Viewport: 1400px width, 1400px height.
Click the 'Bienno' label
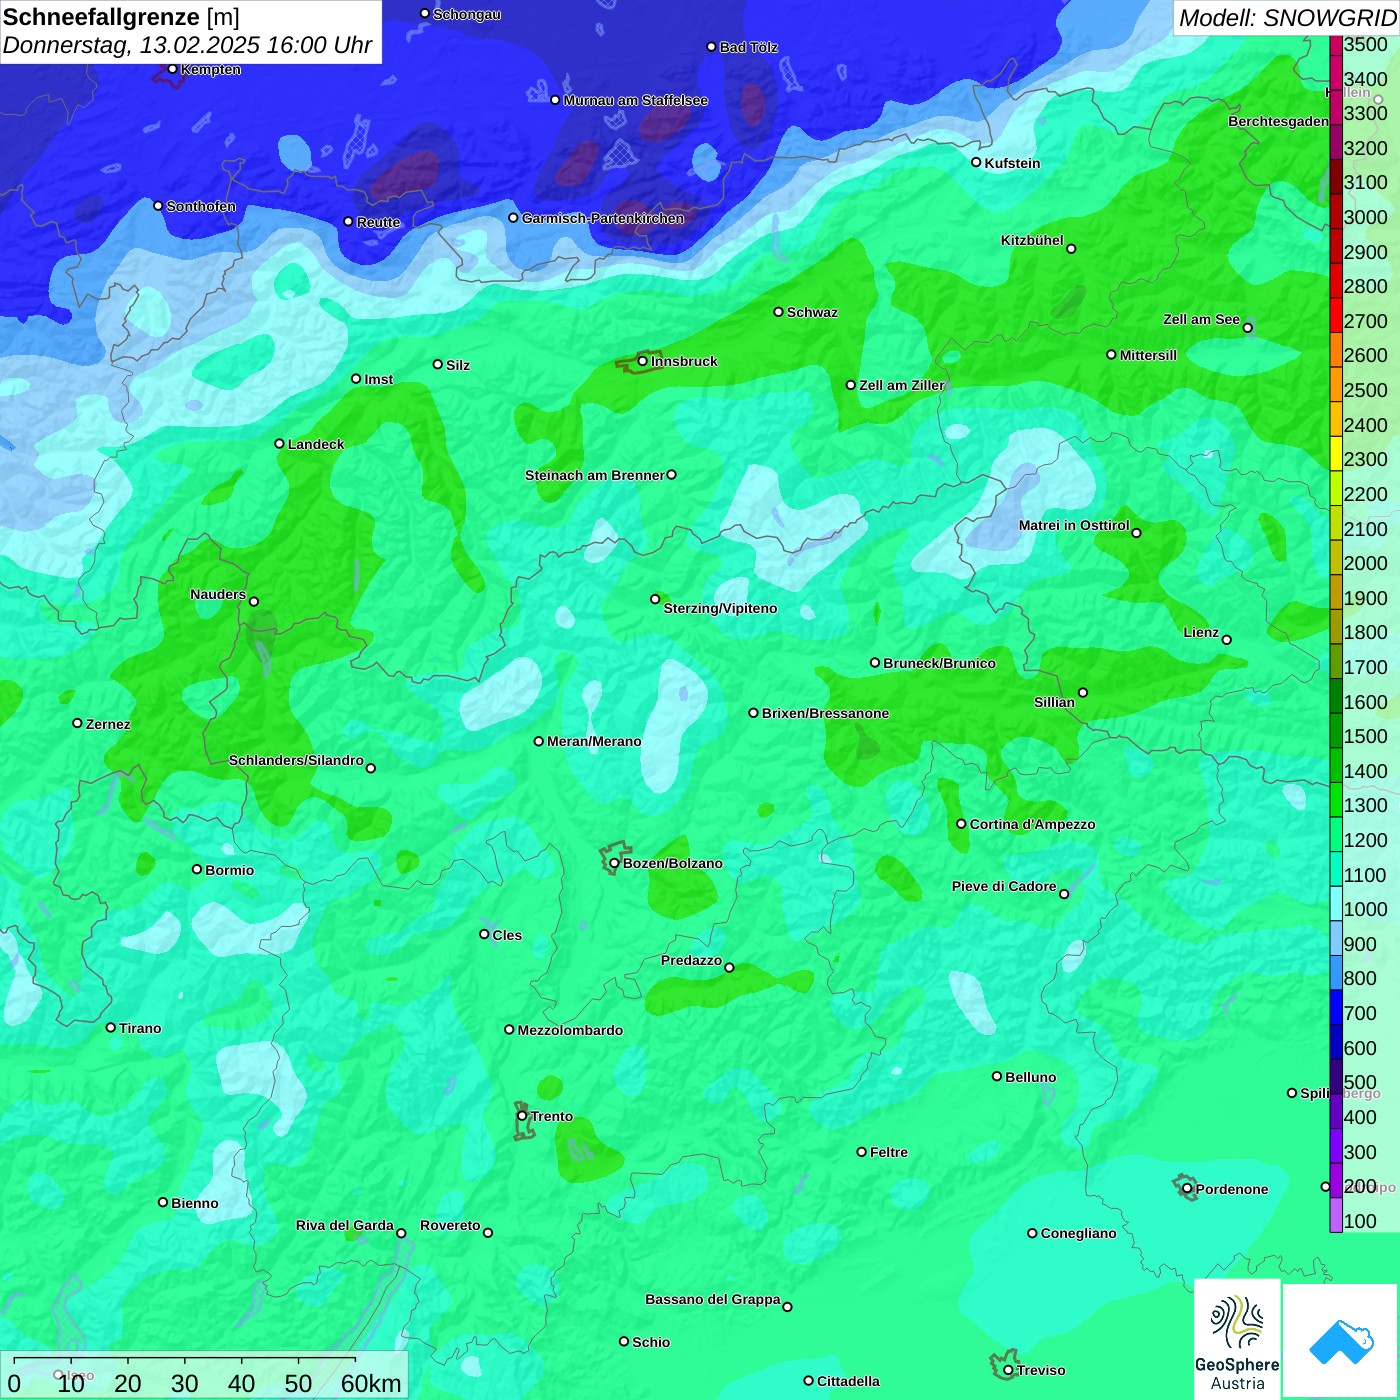click(x=194, y=1203)
